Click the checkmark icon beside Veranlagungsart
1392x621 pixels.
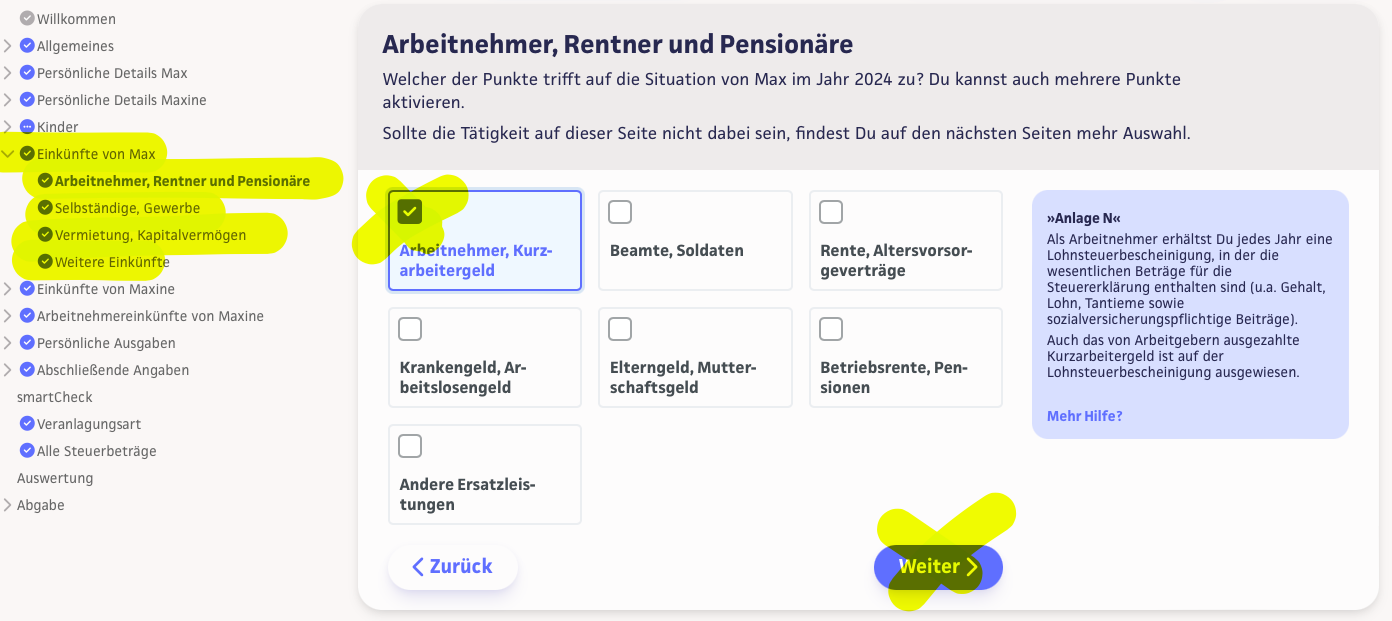click(x=27, y=424)
